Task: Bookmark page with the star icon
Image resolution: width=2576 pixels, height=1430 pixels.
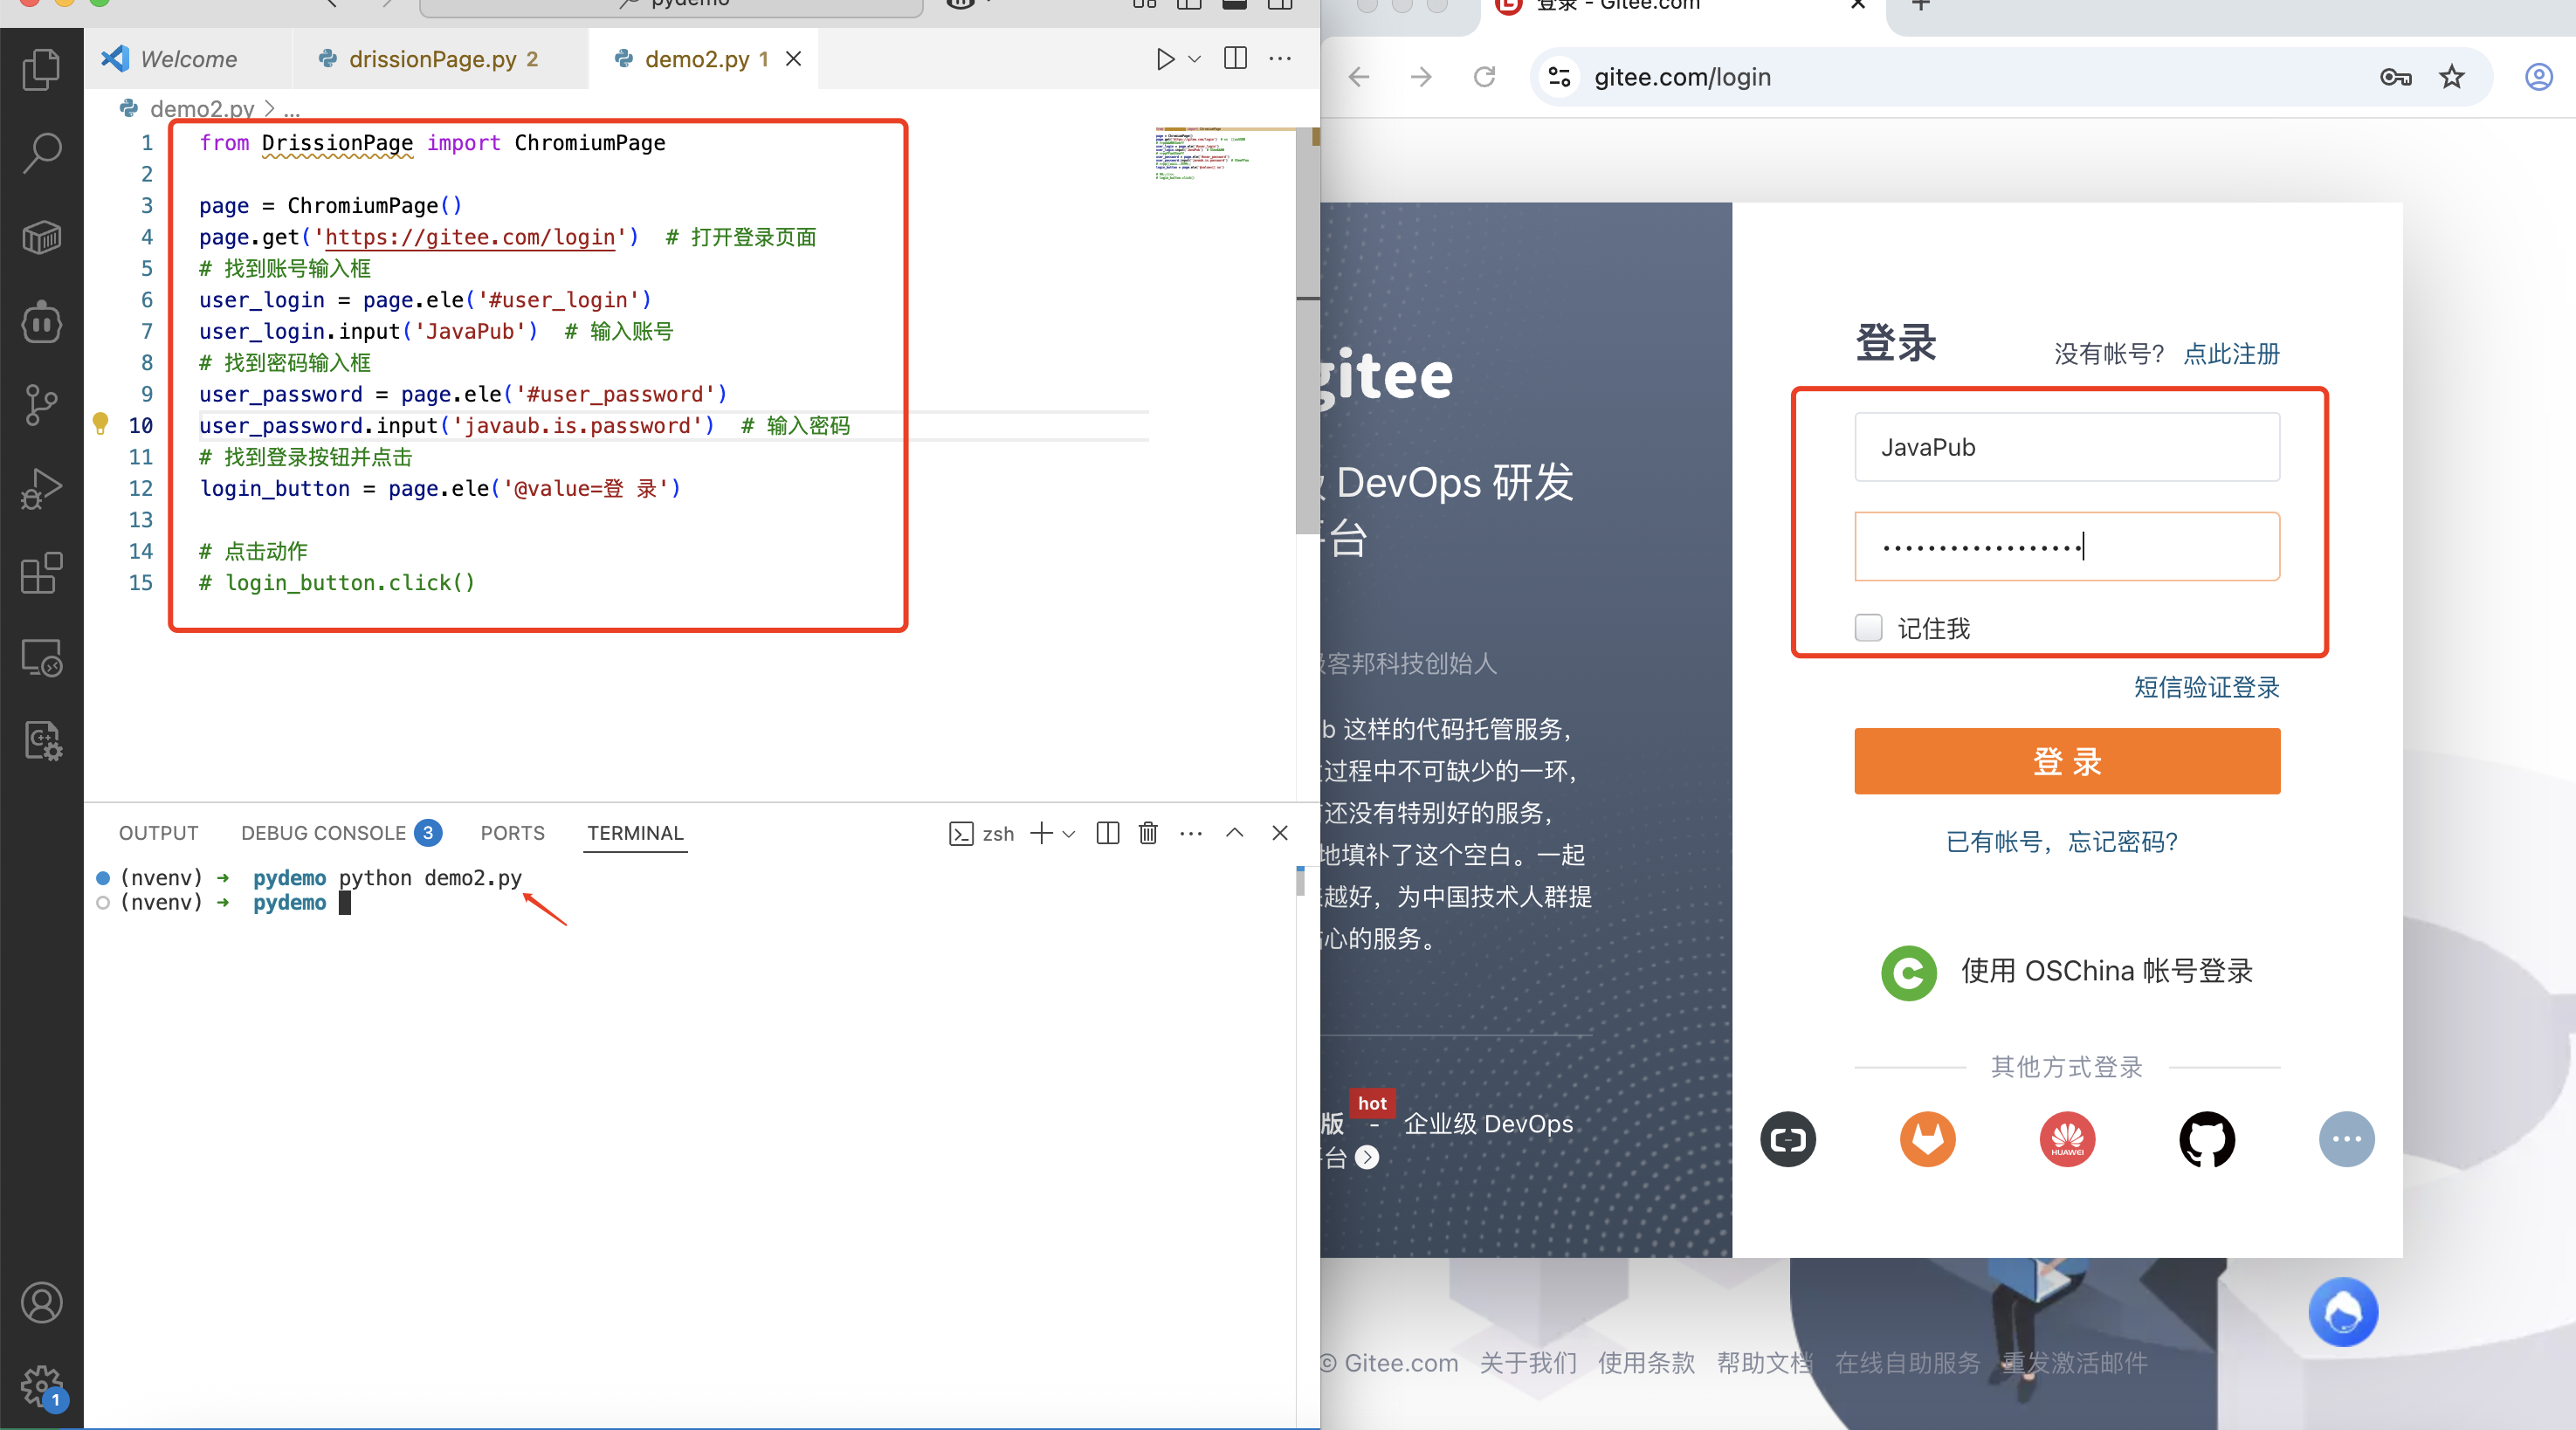Action: [x=2451, y=77]
